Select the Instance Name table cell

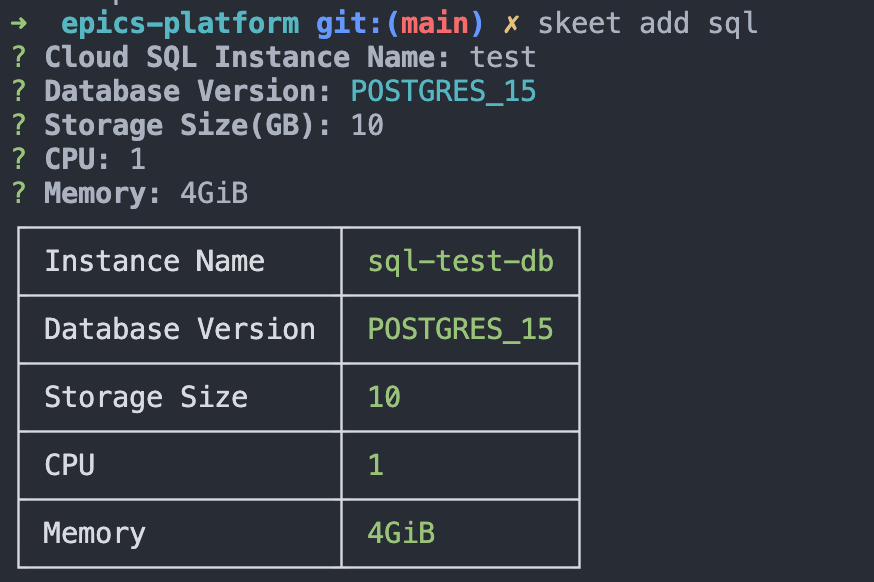[x=155, y=262]
